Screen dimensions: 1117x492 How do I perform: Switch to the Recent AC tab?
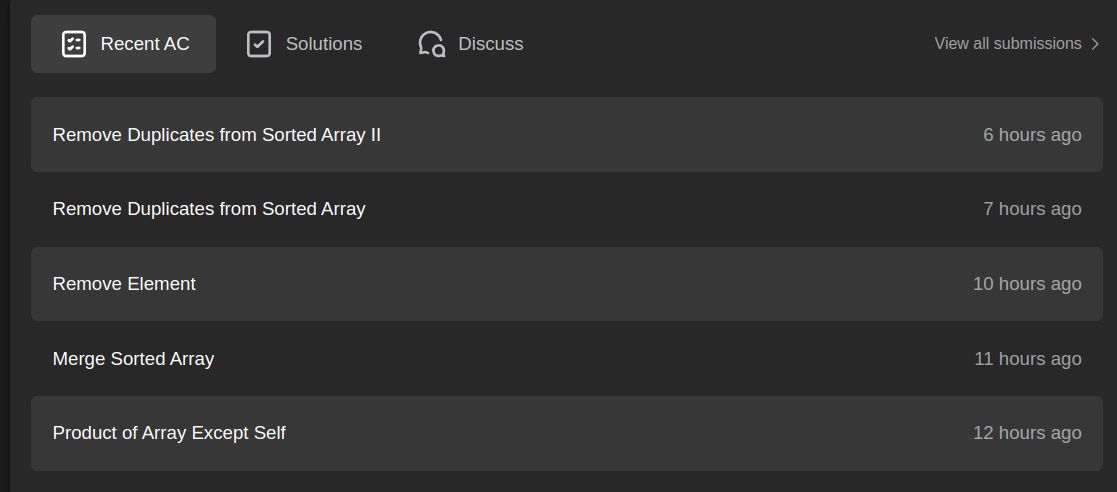click(123, 44)
